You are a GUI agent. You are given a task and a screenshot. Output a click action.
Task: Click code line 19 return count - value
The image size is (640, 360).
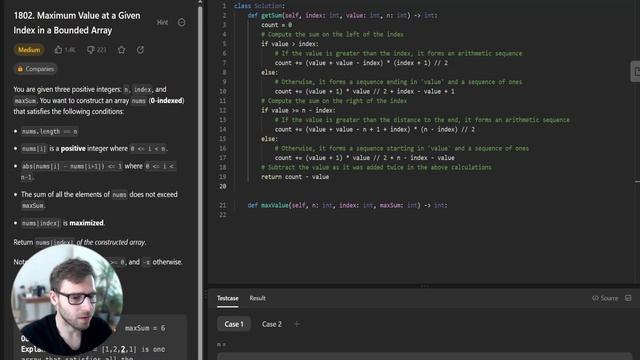[295, 177]
